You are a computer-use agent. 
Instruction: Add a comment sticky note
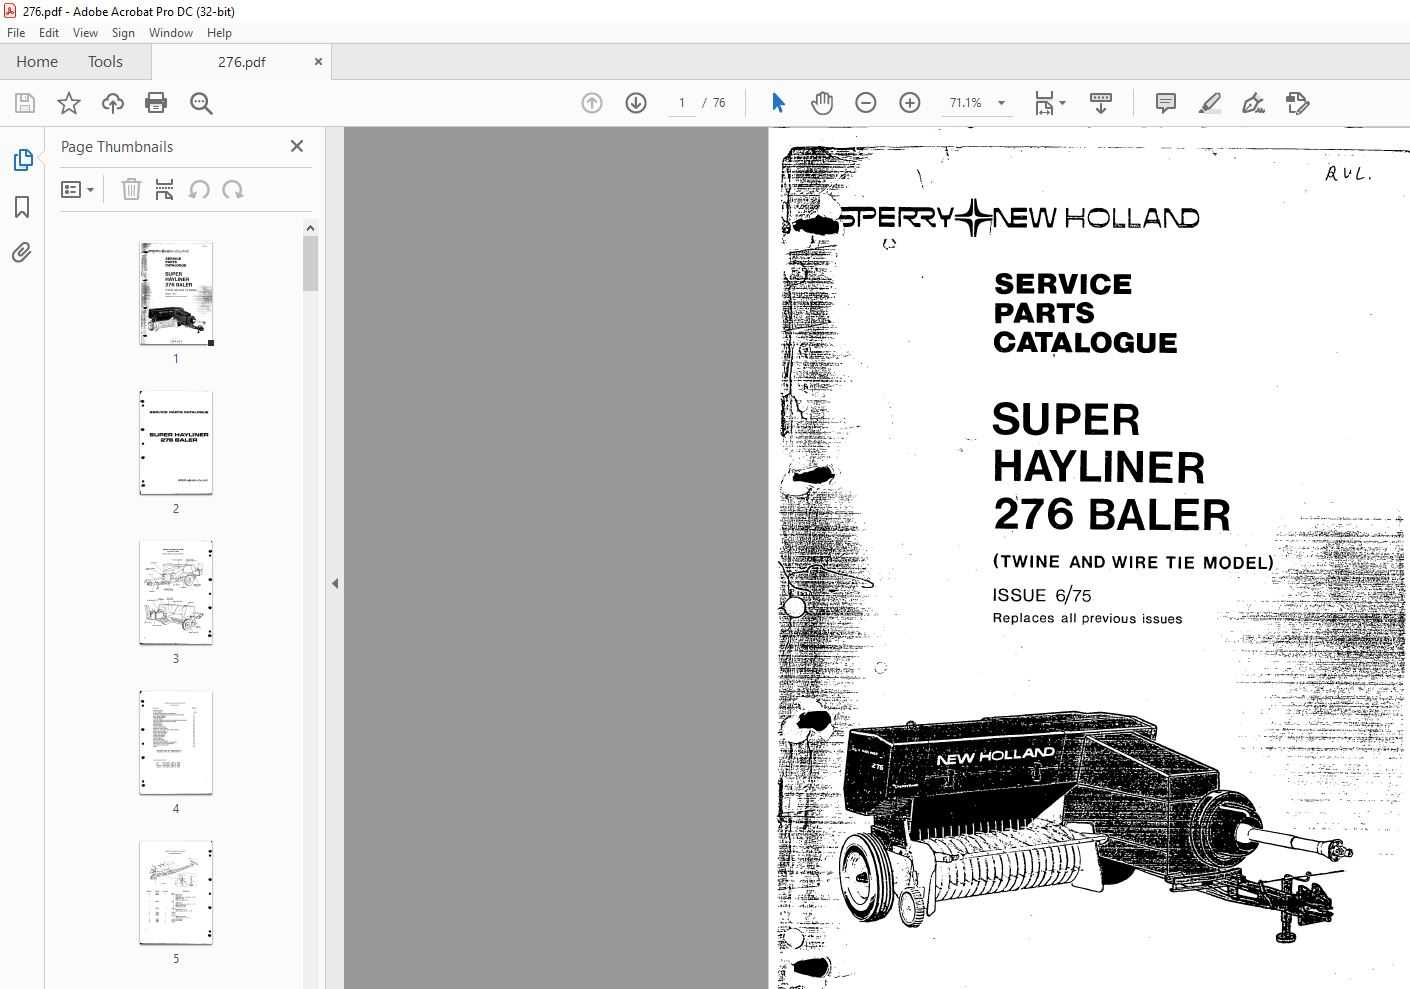coord(1165,103)
